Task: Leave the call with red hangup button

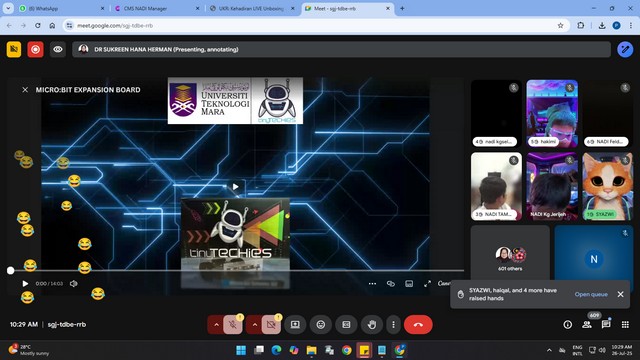Action: (418, 324)
